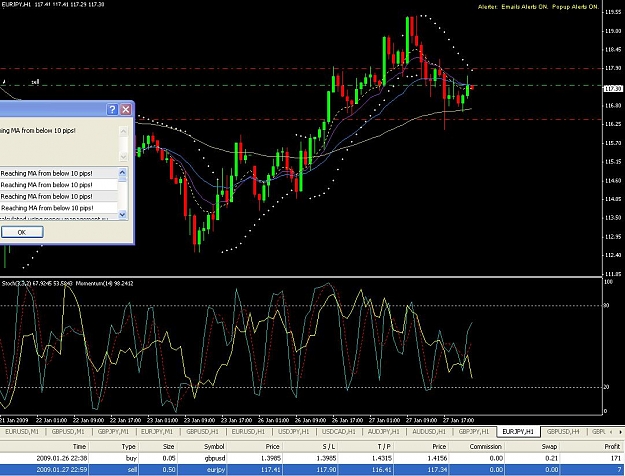The height and width of the screenshot is (476, 625).
Task: Click the Swap column header
Action: tap(531, 446)
